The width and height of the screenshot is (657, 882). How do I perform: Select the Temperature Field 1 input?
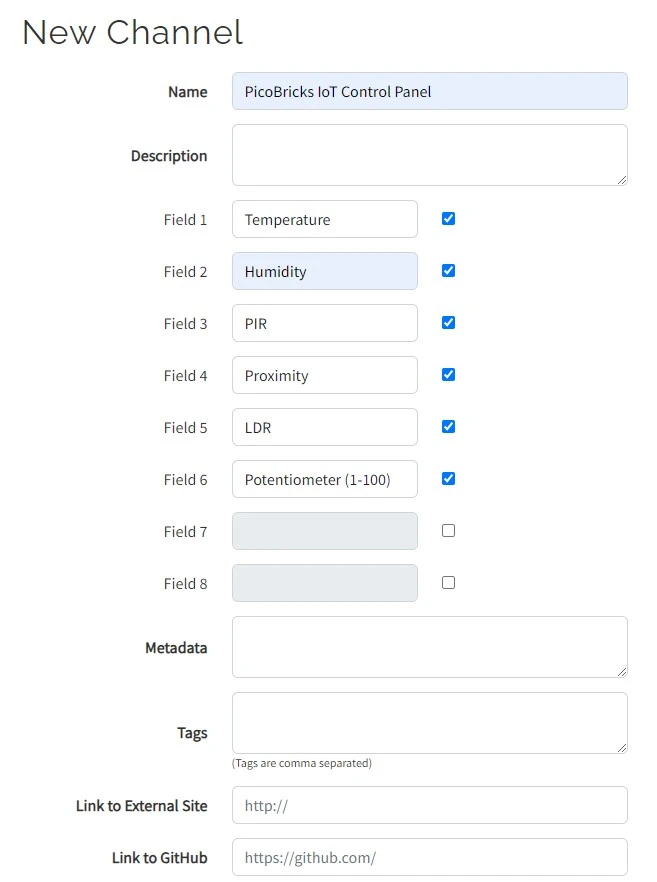pos(325,219)
